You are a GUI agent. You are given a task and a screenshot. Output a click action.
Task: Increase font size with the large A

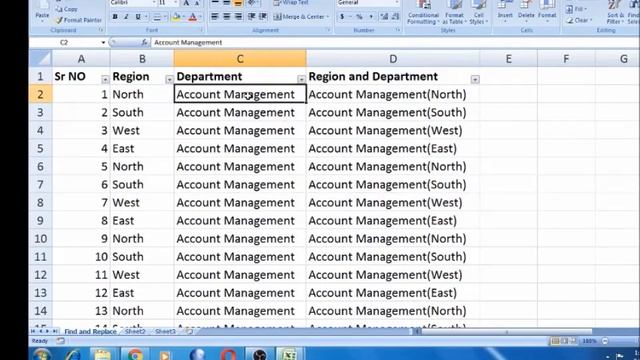[186, 3]
